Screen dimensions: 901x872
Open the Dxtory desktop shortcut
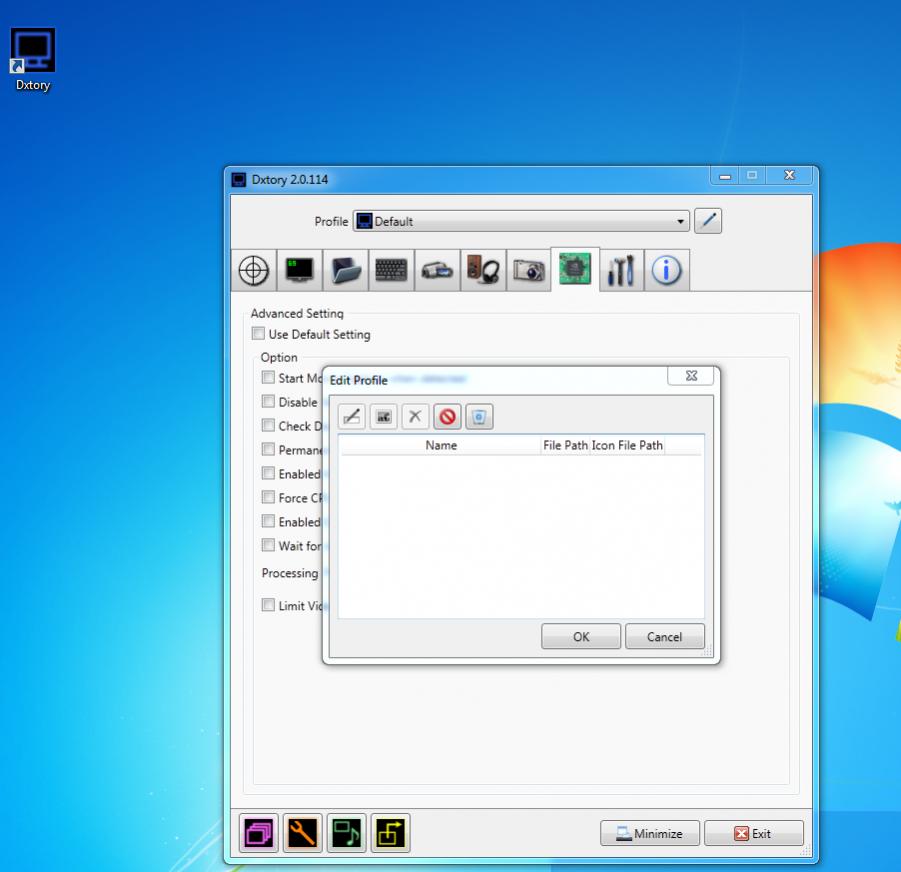[33, 60]
